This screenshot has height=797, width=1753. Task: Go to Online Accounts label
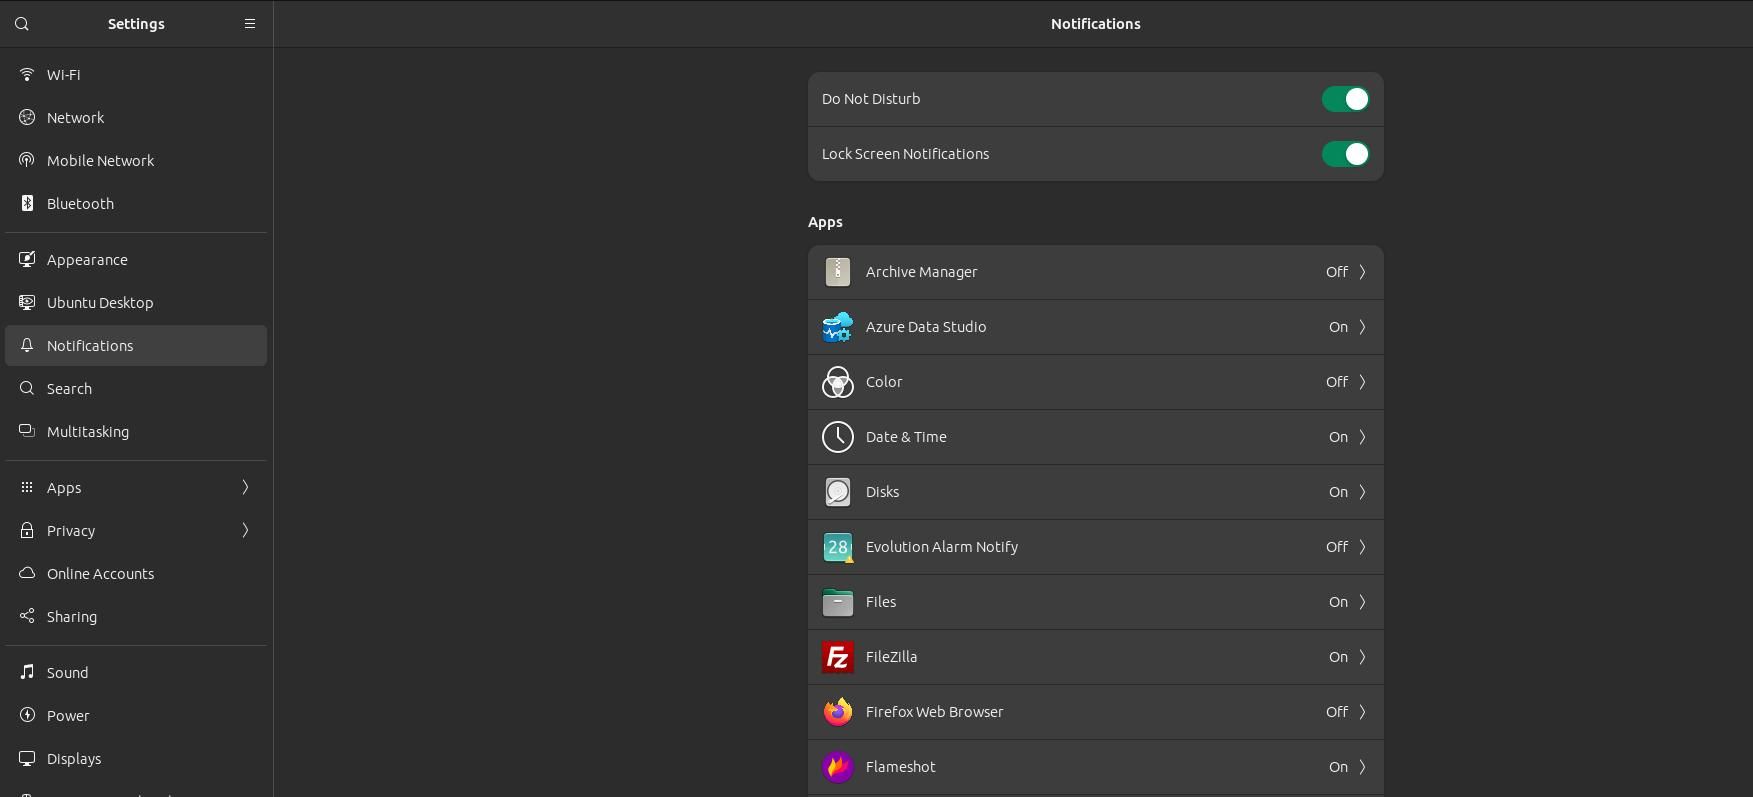[100, 574]
